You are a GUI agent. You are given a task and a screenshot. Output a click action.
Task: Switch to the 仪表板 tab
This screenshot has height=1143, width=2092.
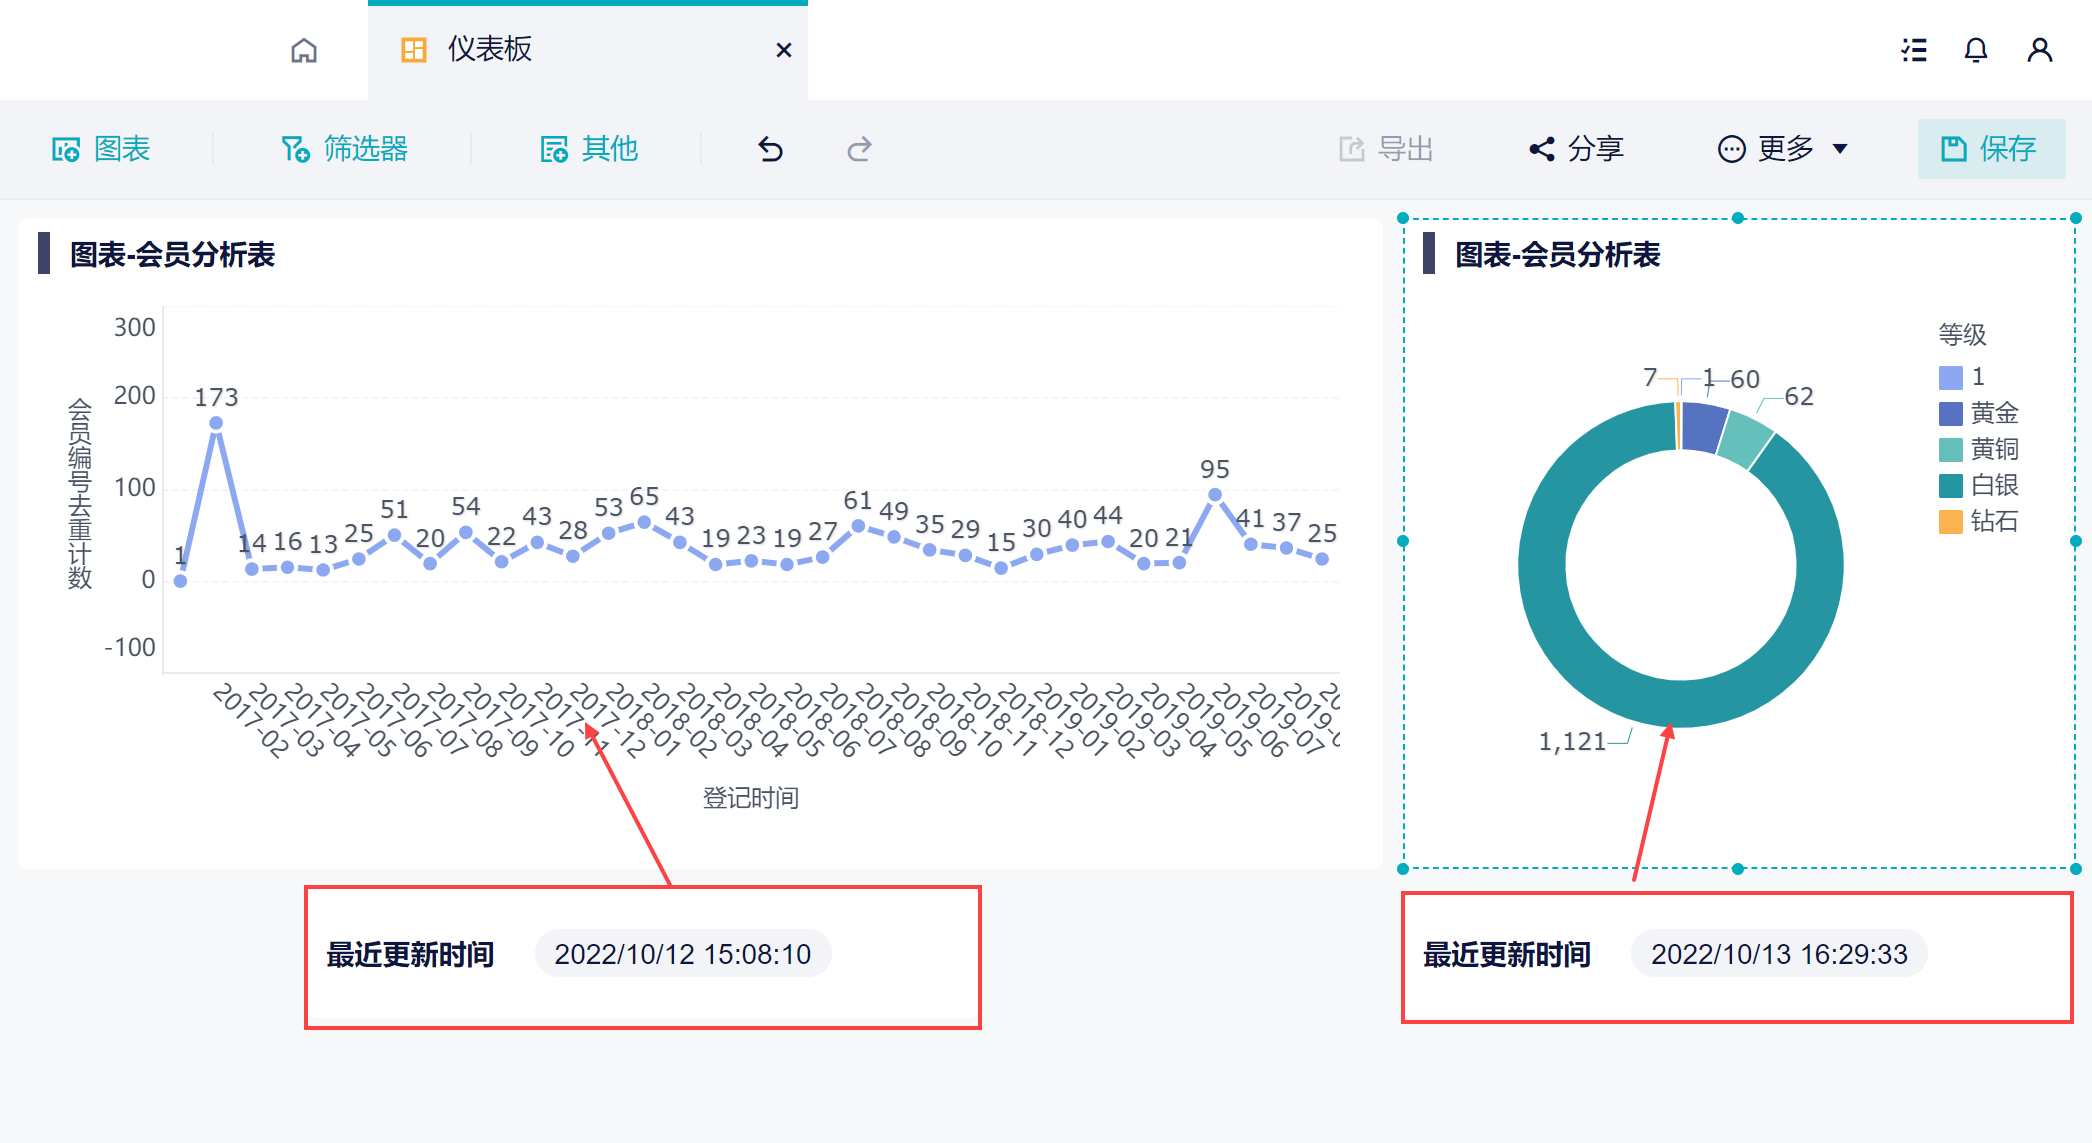[489, 50]
